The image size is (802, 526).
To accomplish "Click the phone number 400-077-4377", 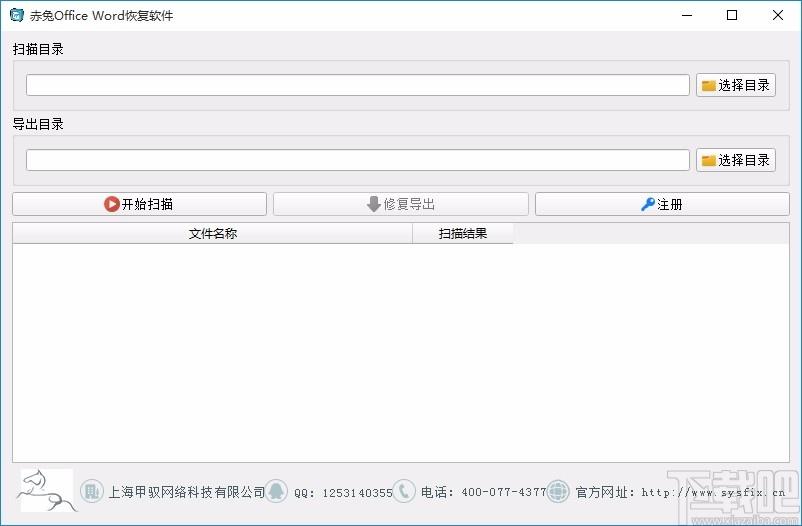I will (504, 492).
